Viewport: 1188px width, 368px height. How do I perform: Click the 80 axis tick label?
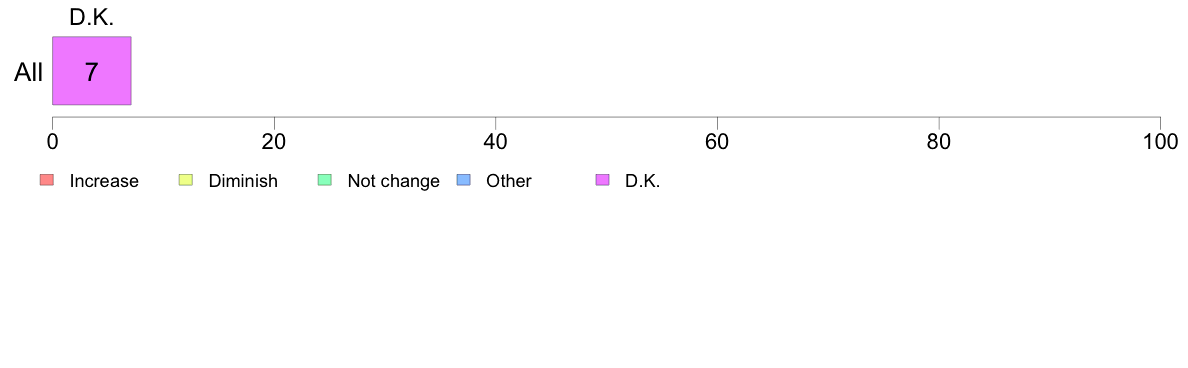pos(939,142)
